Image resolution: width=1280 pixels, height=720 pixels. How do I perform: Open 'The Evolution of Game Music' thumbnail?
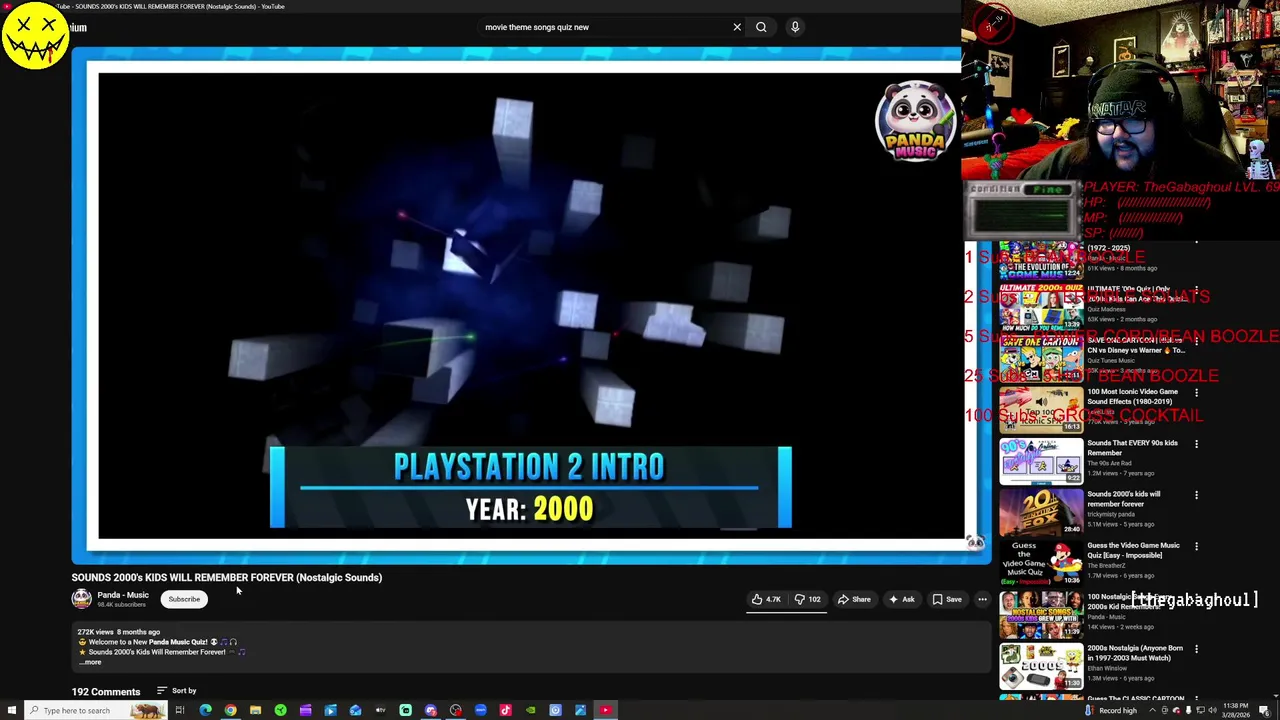[1041, 259]
